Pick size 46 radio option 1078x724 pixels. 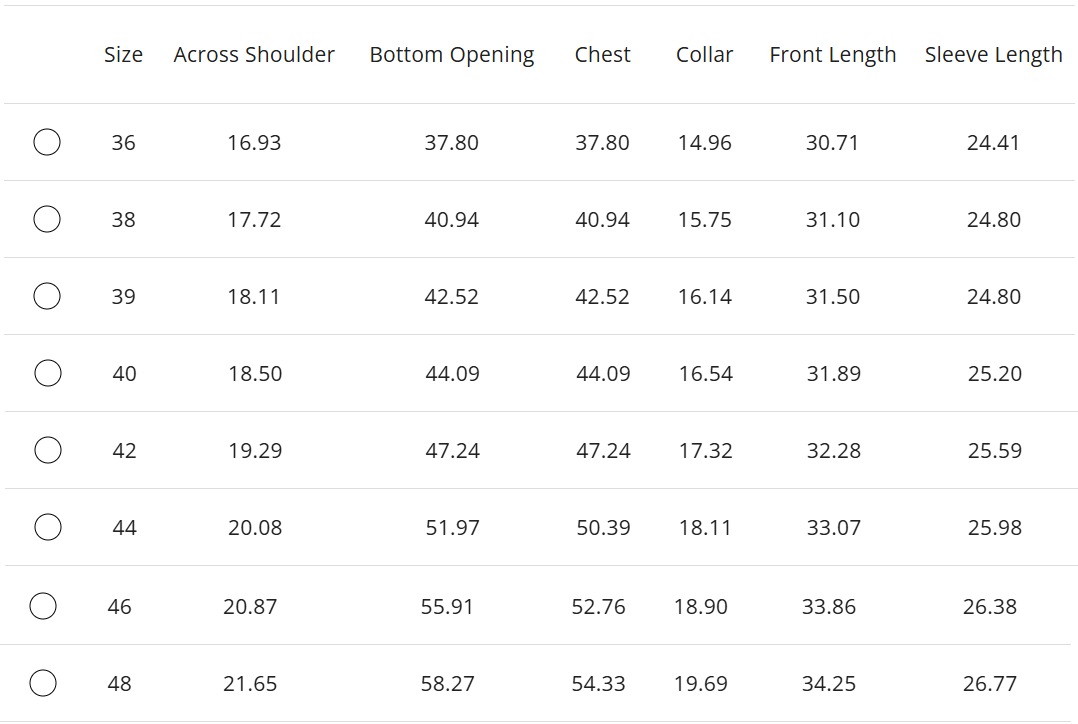43,606
